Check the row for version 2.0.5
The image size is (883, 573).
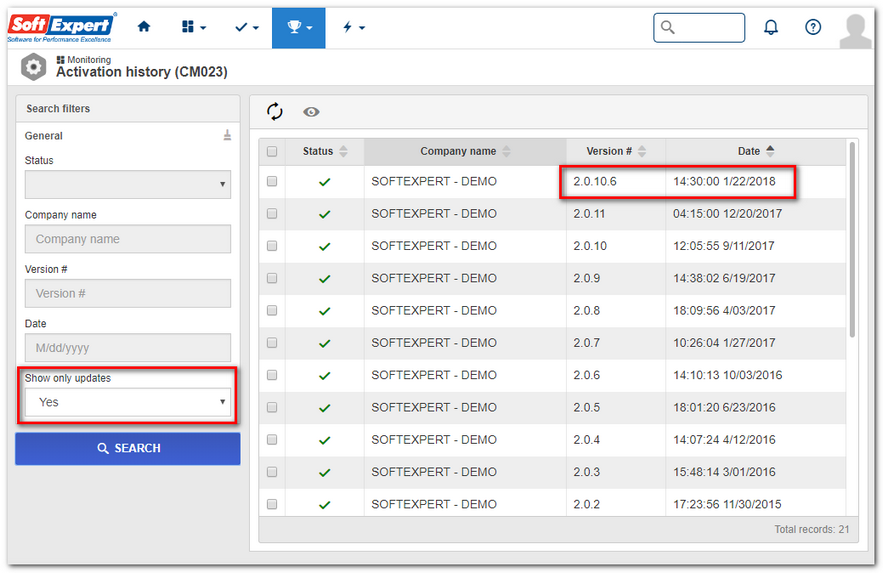coord(272,407)
